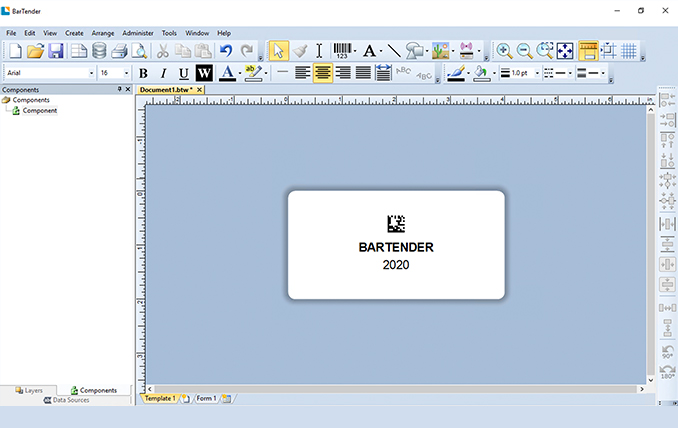The width and height of the screenshot is (678, 428).
Task: Center align the text
Action: click(x=323, y=73)
